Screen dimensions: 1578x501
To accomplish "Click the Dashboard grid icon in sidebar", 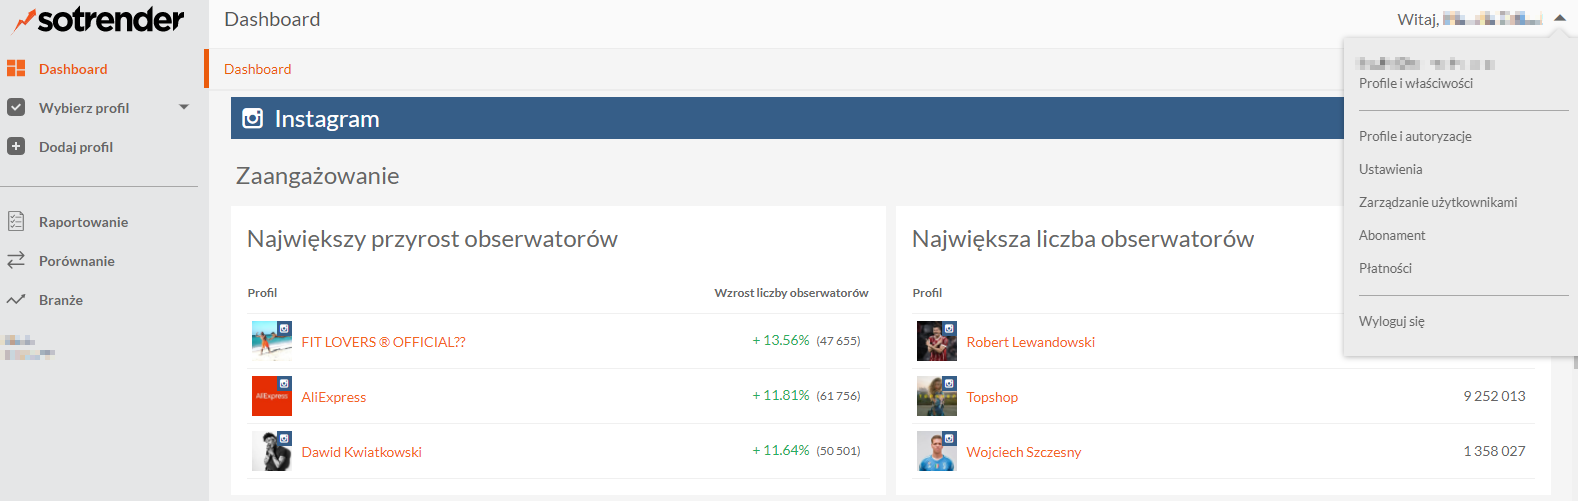I will coord(16,68).
